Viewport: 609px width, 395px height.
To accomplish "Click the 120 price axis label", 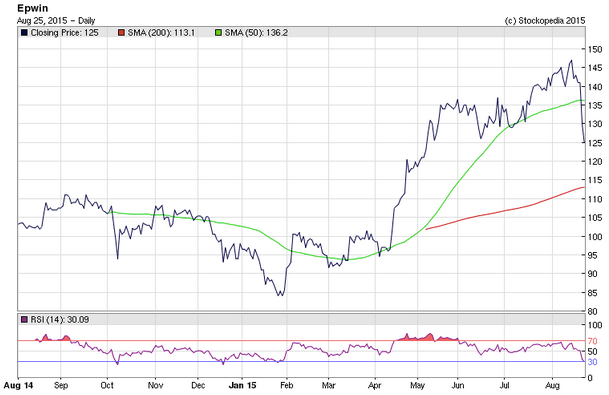I will (x=595, y=162).
